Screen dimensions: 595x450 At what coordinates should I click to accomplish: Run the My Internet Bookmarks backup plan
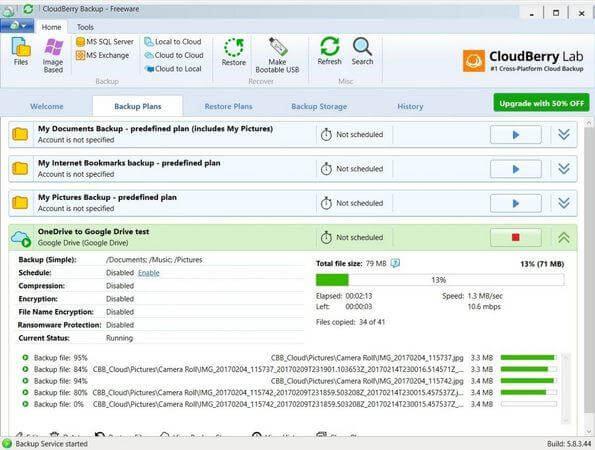point(516,169)
